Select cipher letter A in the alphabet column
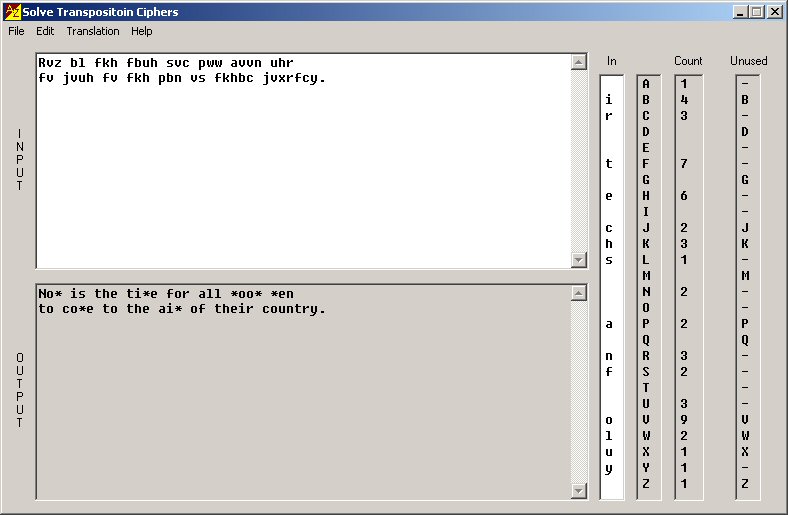The height and width of the screenshot is (515, 788). (x=646, y=84)
